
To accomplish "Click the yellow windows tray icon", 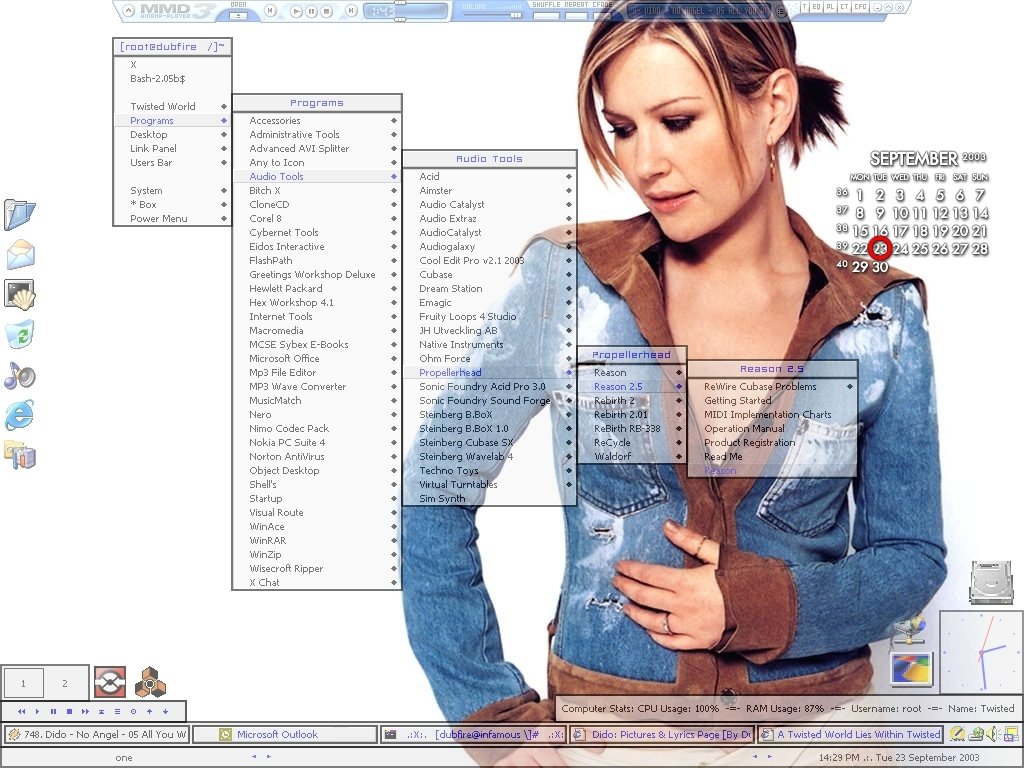I will tap(1010, 734).
